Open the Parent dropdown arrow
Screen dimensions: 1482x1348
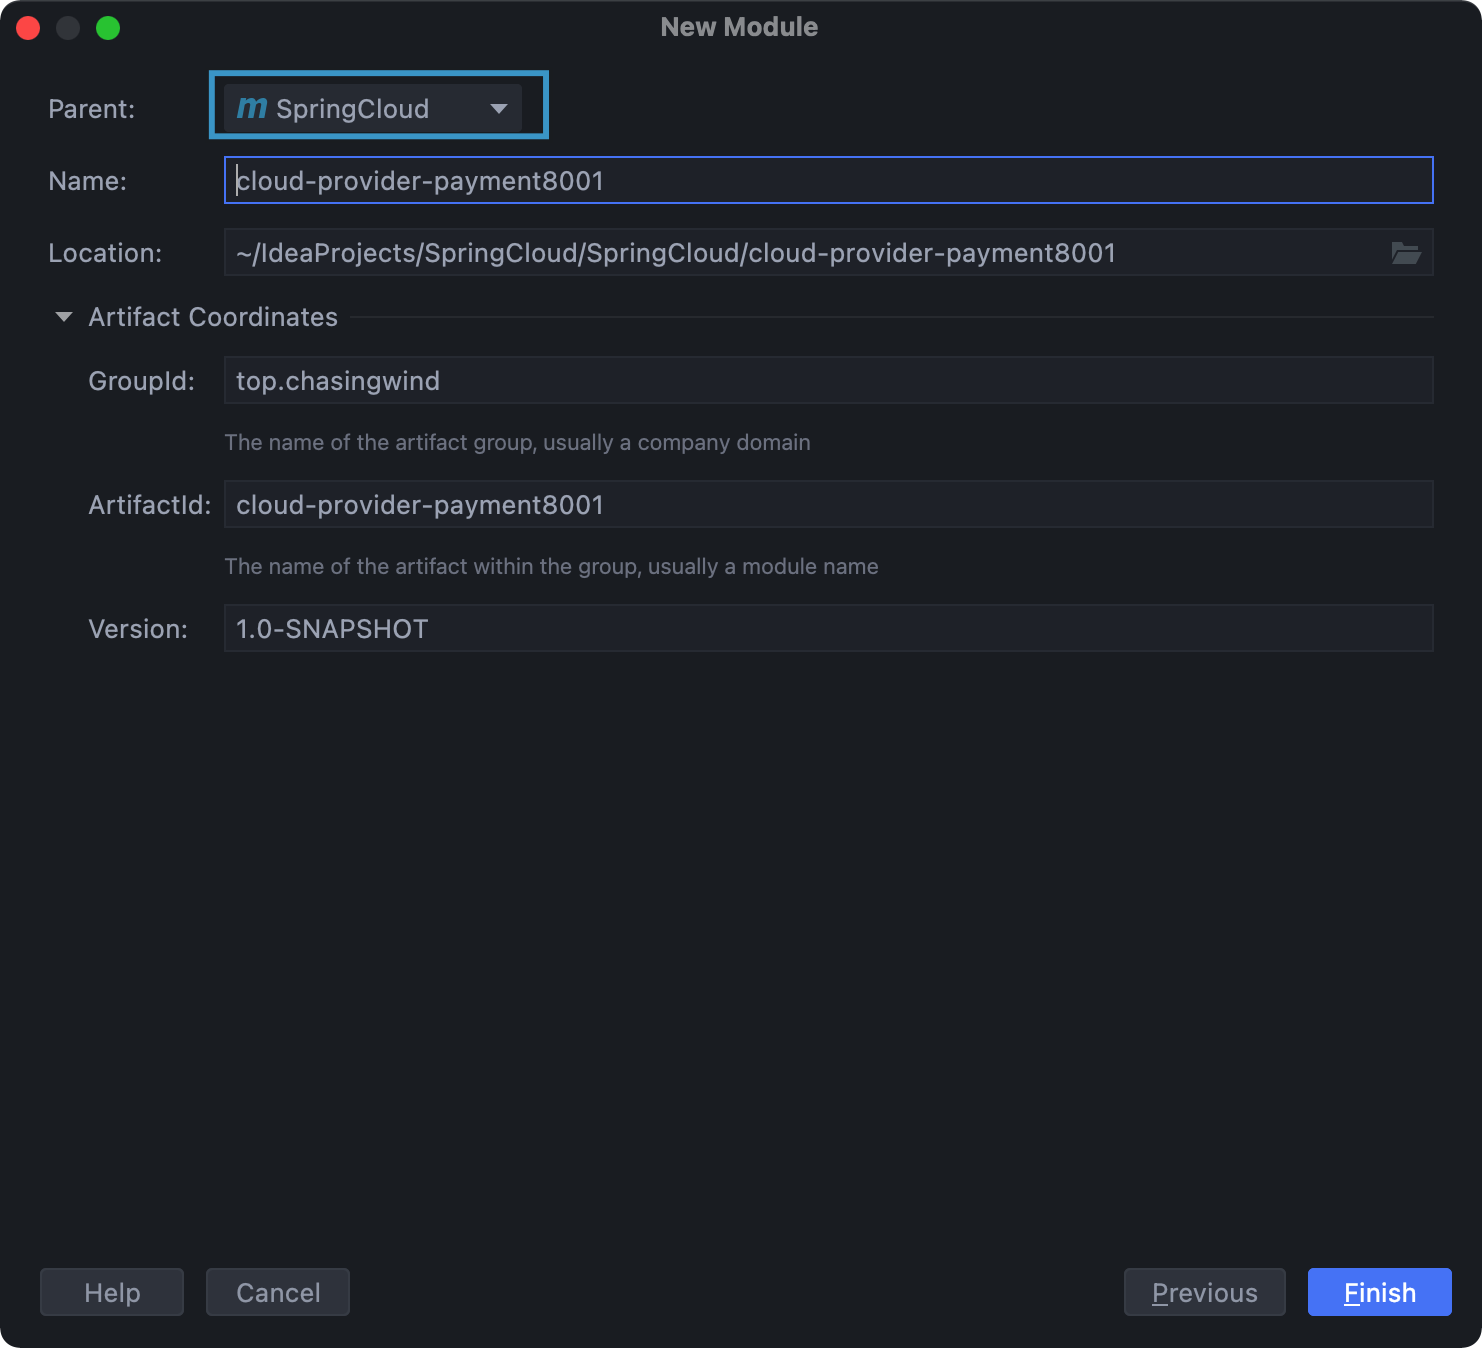pyautogui.click(x=499, y=108)
